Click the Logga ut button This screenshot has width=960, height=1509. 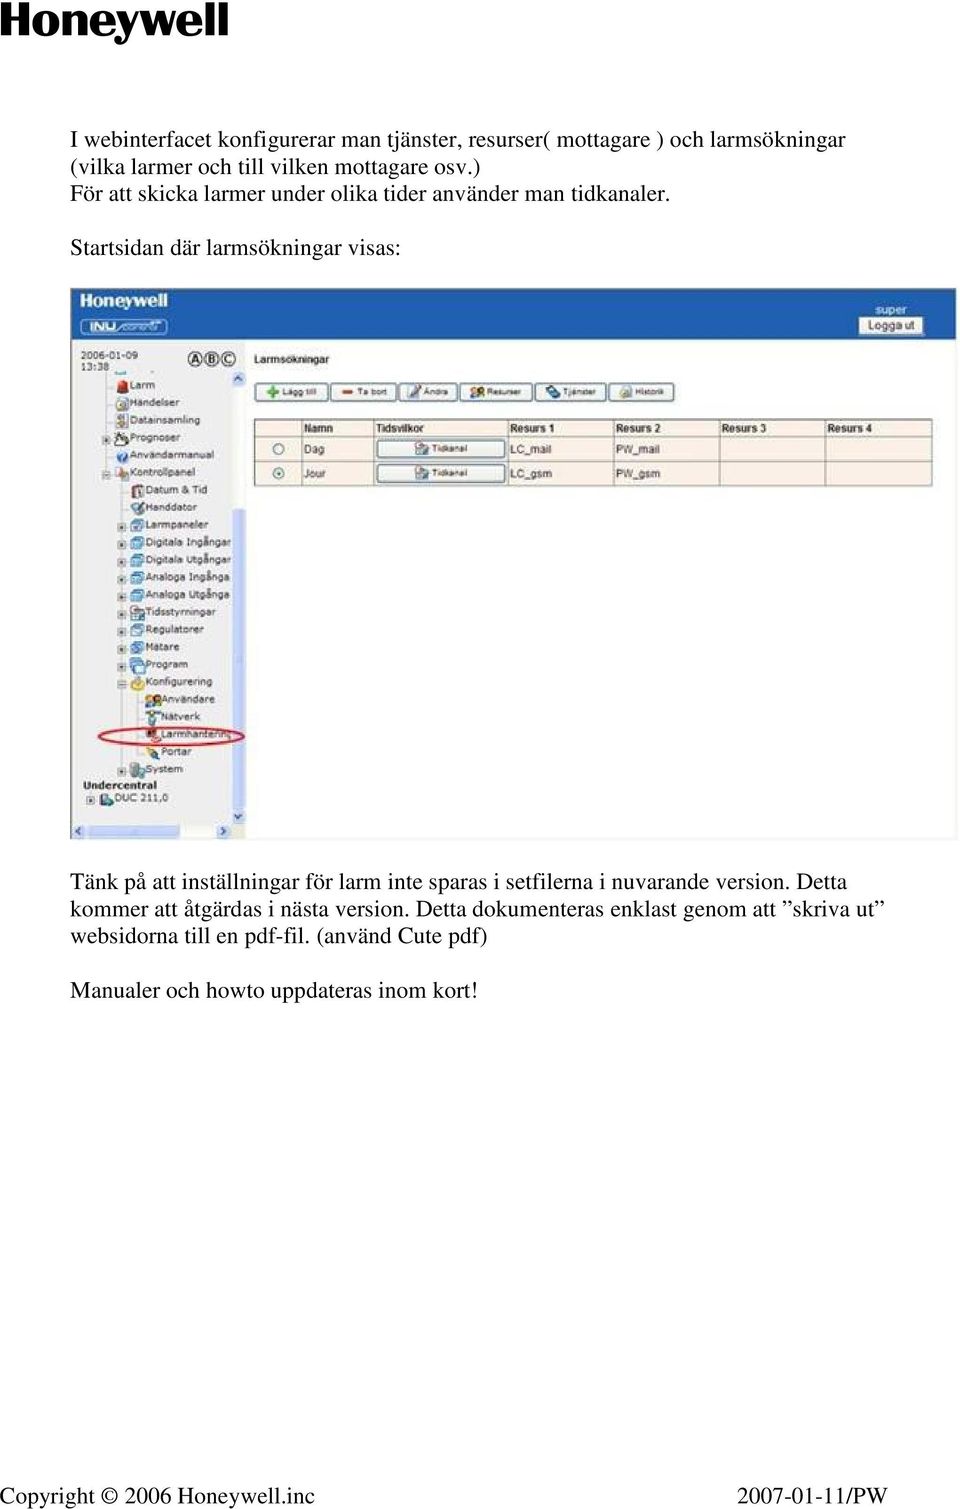891,326
